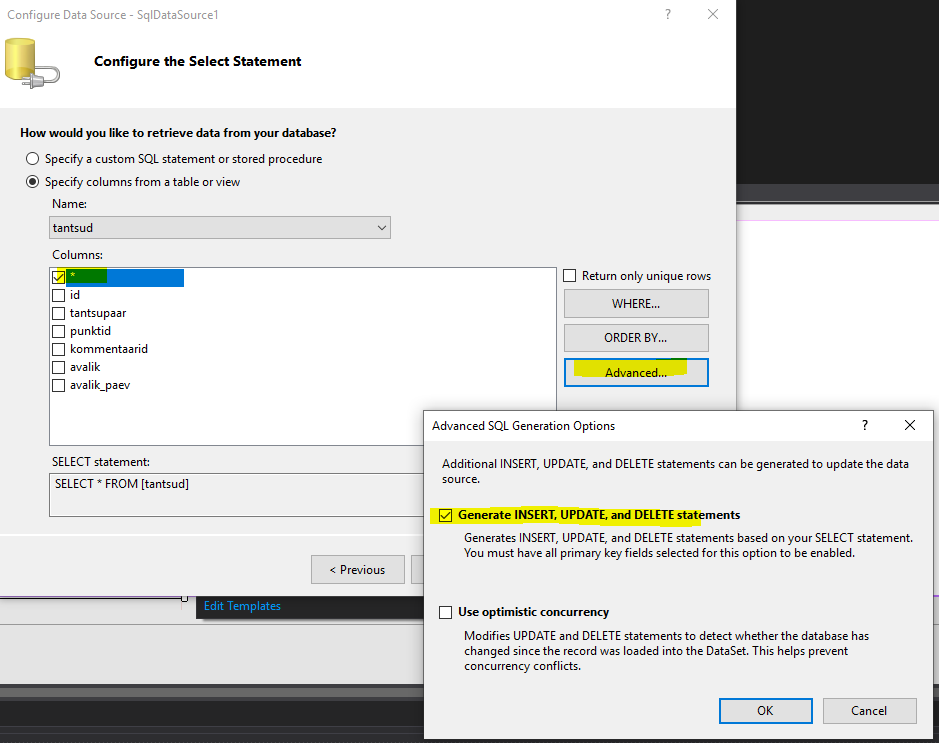Viewport: 939px width, 743px height.
Task: Select specify columns from a table option
Action: [33, 182]
